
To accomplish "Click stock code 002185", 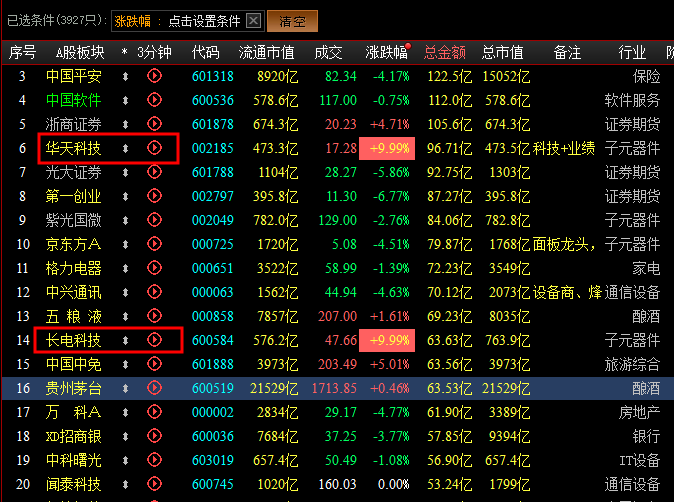I will (x=213, y=149).
